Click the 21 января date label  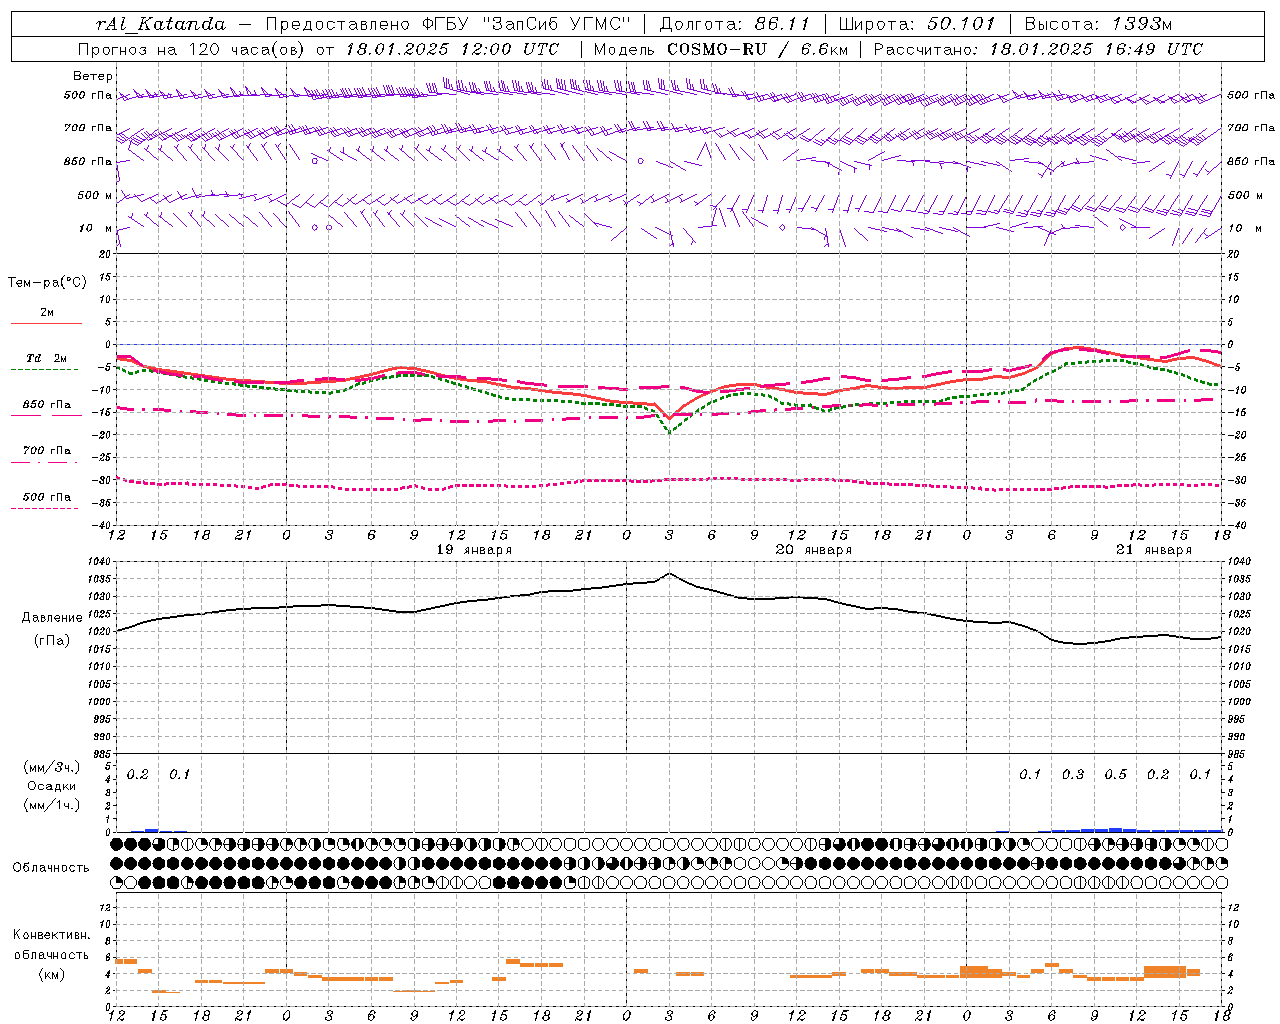pos(1154,550)
